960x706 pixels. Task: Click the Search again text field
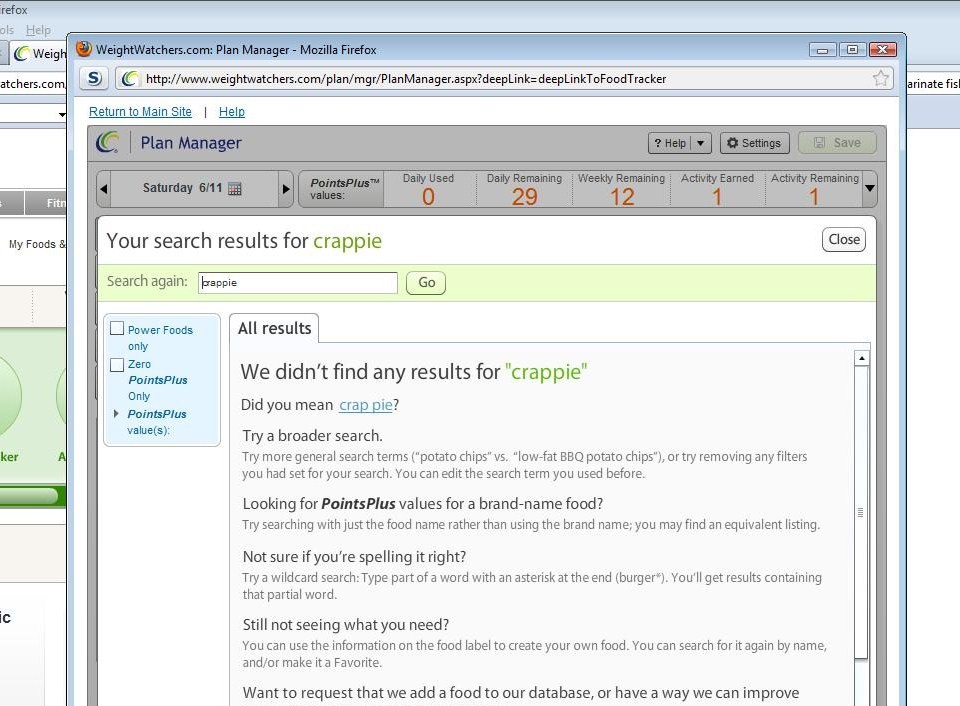pyautogui.click(x=297, y=283)
